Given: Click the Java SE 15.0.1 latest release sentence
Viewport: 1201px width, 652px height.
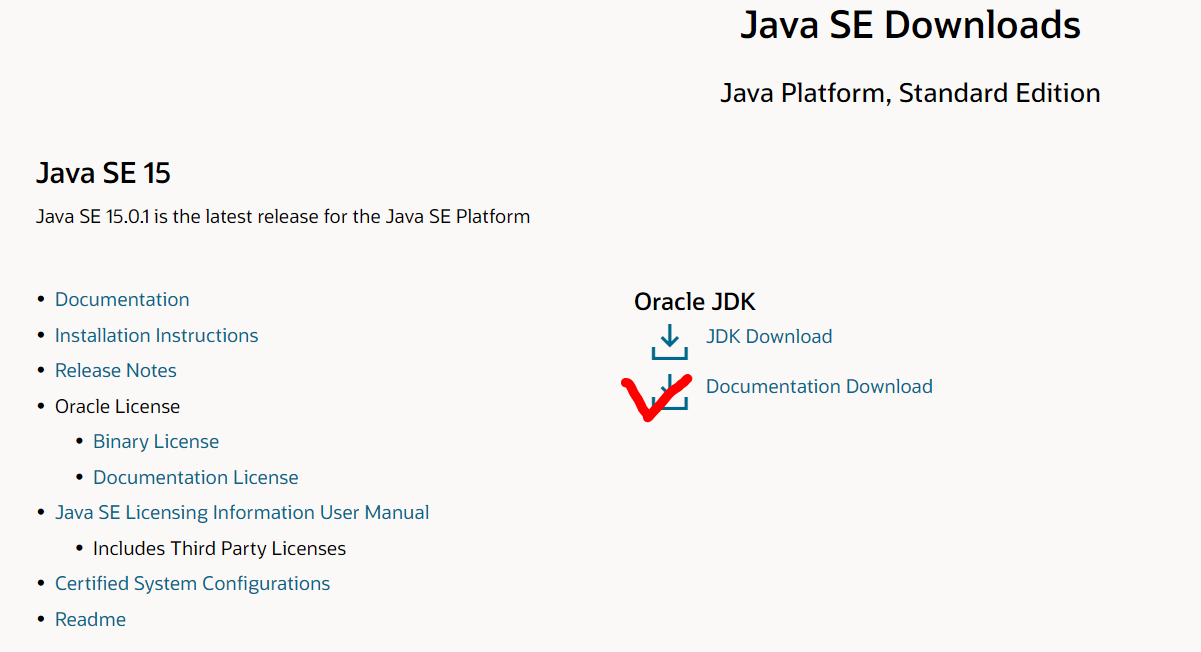Looking at the screenshot, I should (283, 216).
